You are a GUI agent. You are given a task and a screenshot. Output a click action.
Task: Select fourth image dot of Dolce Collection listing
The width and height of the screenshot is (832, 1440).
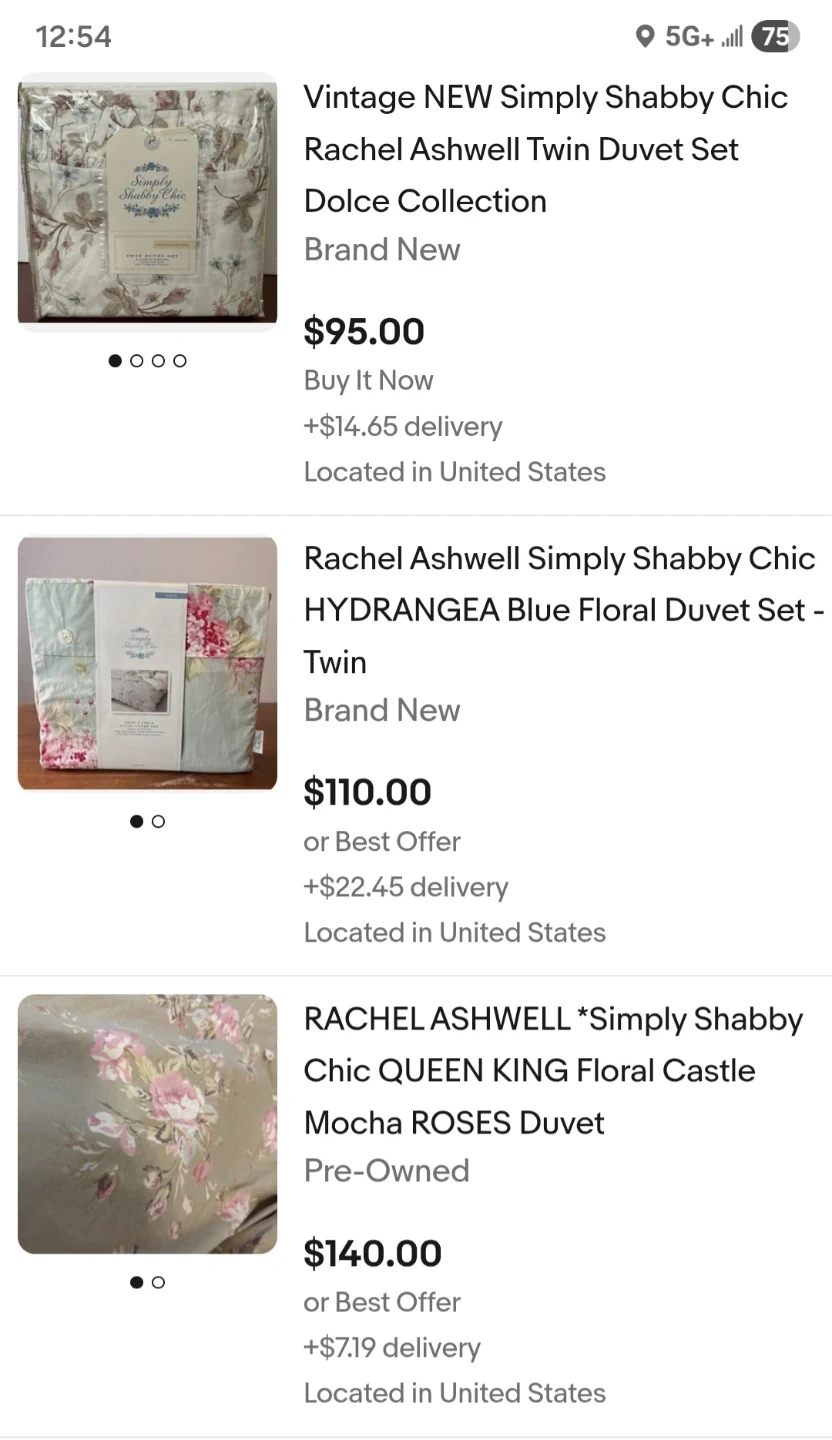pyautogui.click(x=180, y=361)
